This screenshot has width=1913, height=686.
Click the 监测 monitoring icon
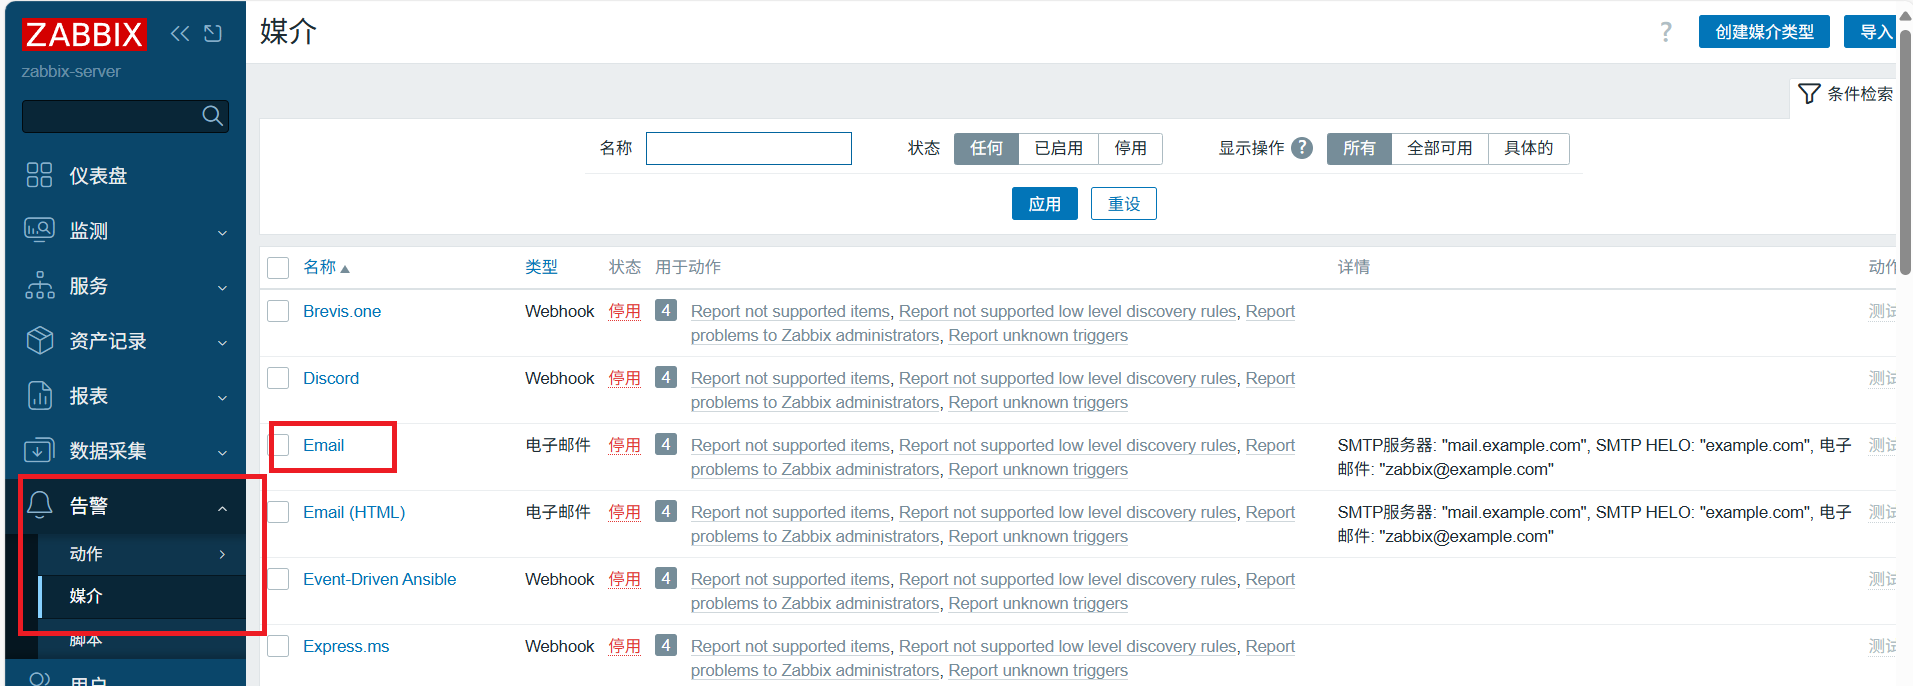39,230
